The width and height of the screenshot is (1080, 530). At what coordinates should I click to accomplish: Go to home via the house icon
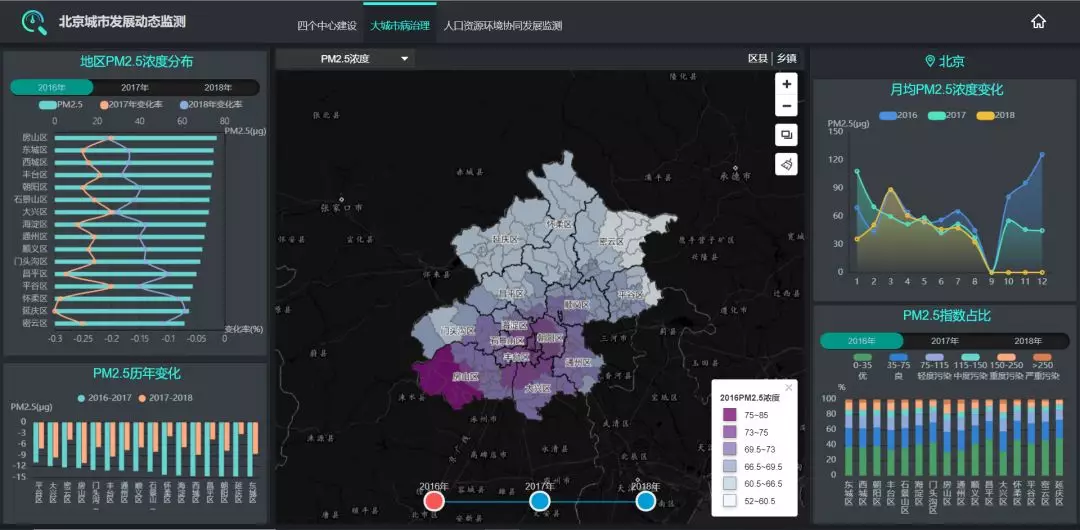[1038, 21]
